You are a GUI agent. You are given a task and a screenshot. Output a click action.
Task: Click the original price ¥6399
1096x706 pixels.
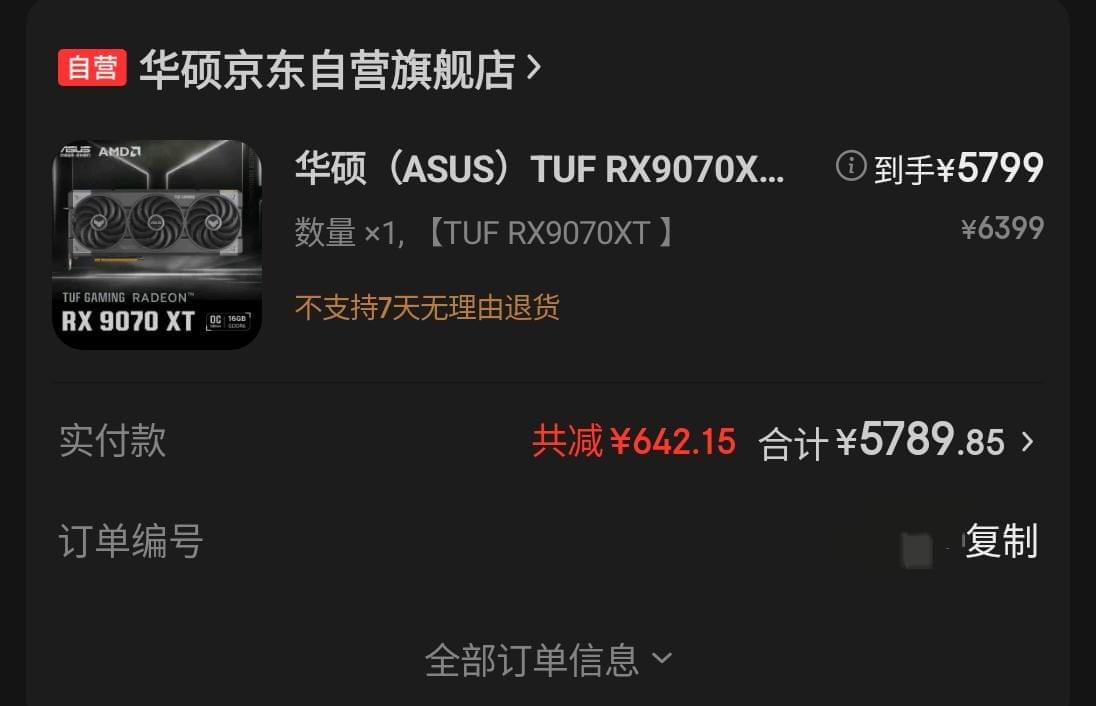pos(1002,228)
